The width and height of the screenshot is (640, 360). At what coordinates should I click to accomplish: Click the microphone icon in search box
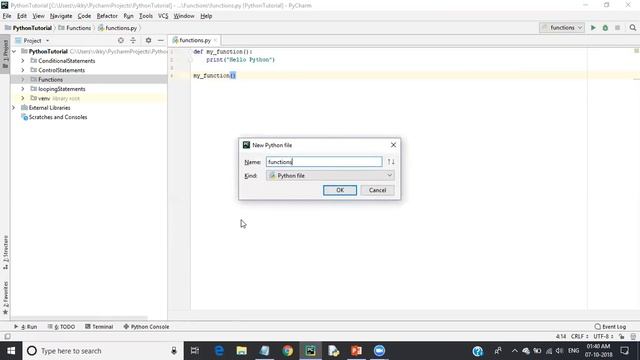pyautogui.click(x=174, y=351)
